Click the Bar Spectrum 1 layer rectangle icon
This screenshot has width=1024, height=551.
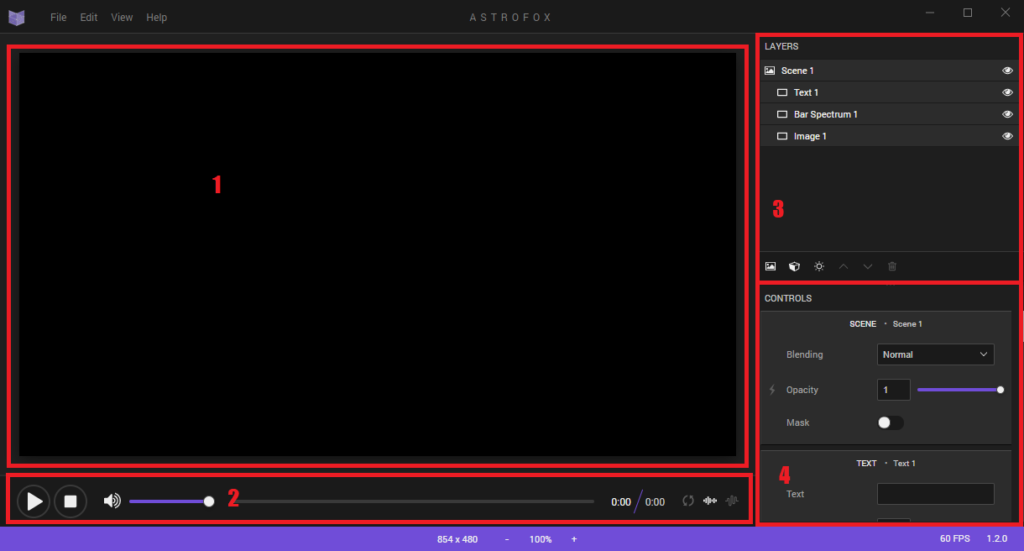pos(782,114)
